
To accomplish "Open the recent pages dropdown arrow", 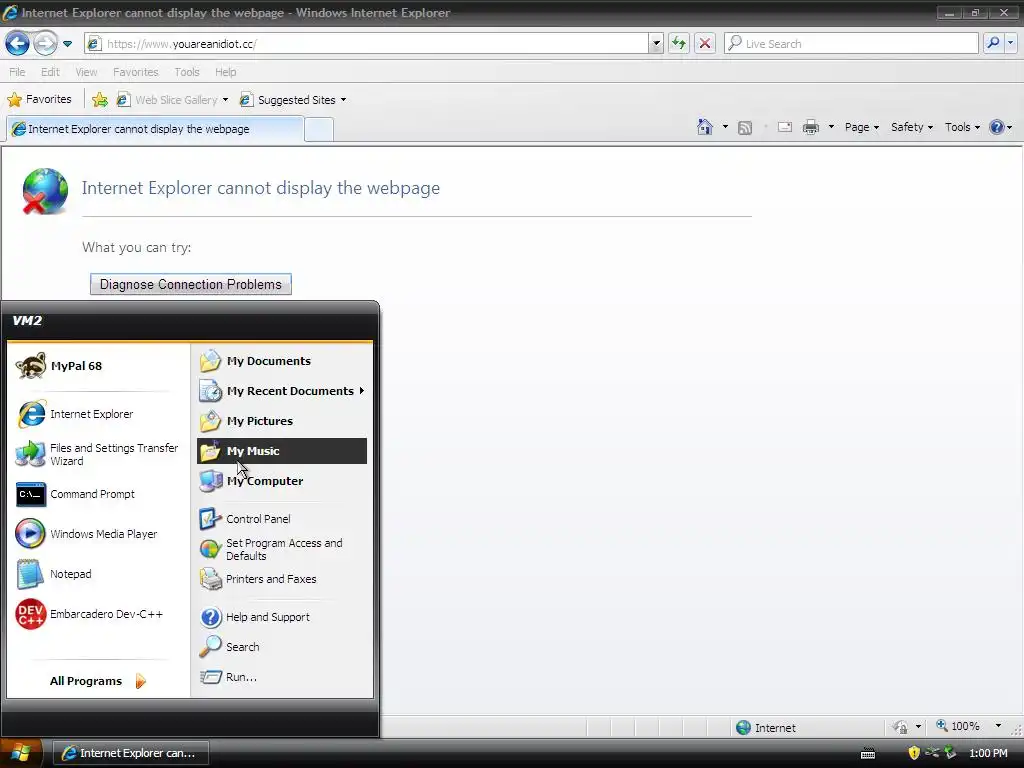I will pos(67,44).
